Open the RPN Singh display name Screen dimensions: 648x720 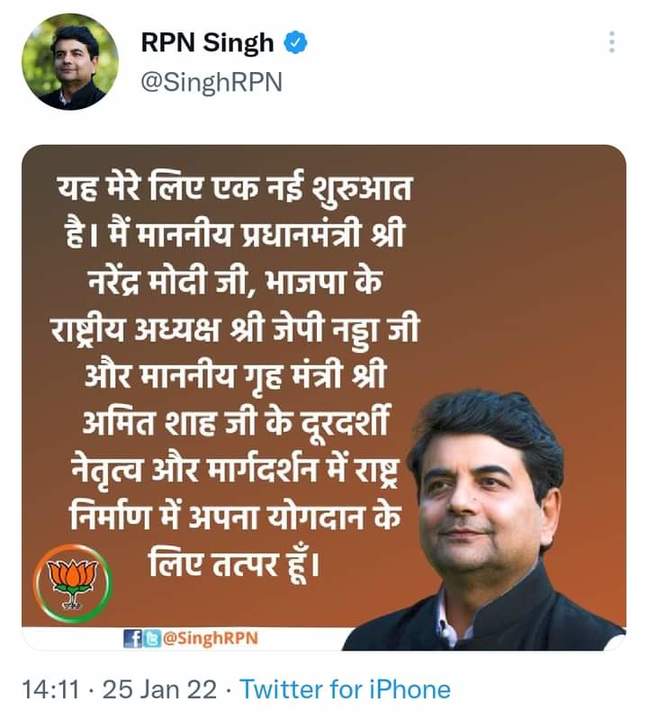207,43
